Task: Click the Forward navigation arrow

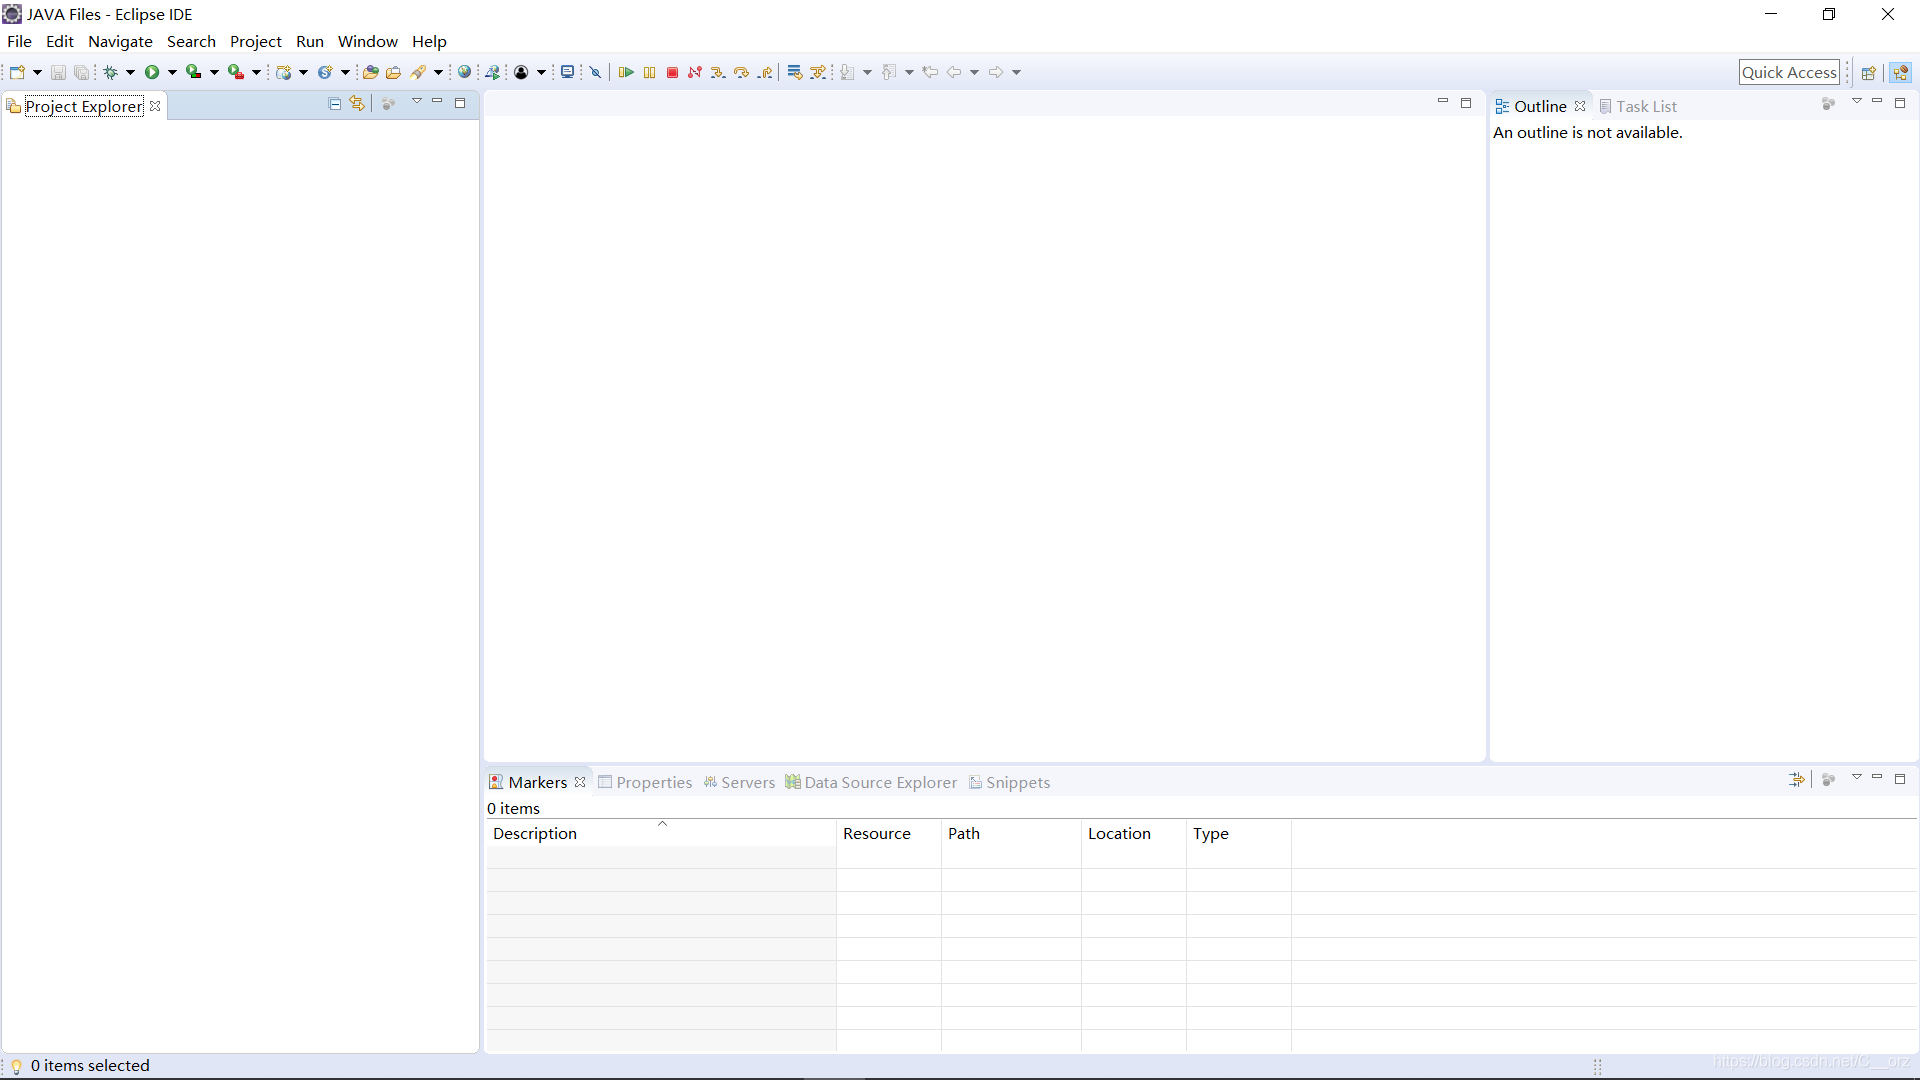Action: 996,72
